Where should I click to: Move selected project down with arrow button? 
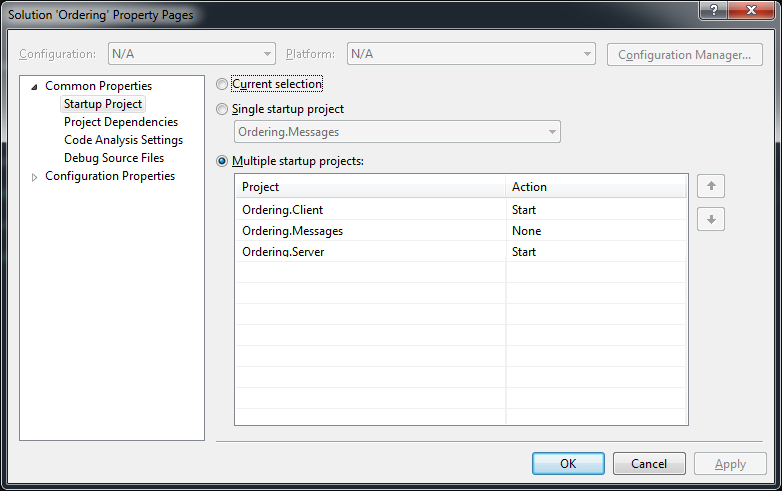coord(711,219)
